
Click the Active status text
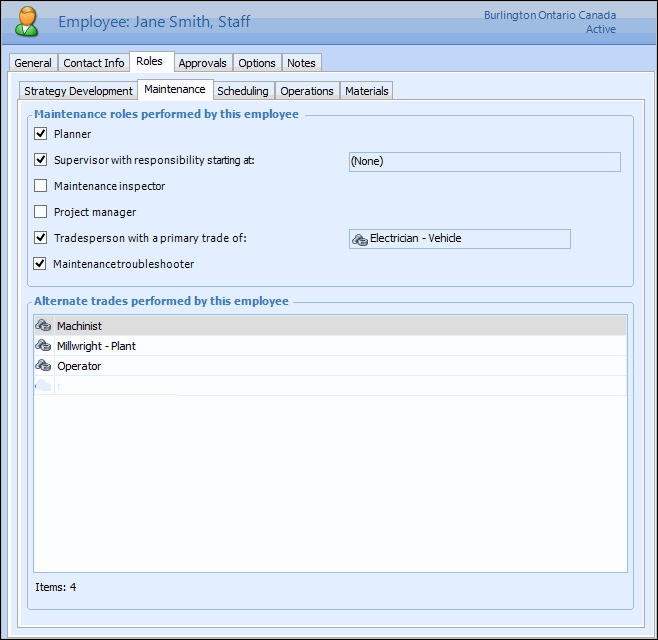coord(601,29)
